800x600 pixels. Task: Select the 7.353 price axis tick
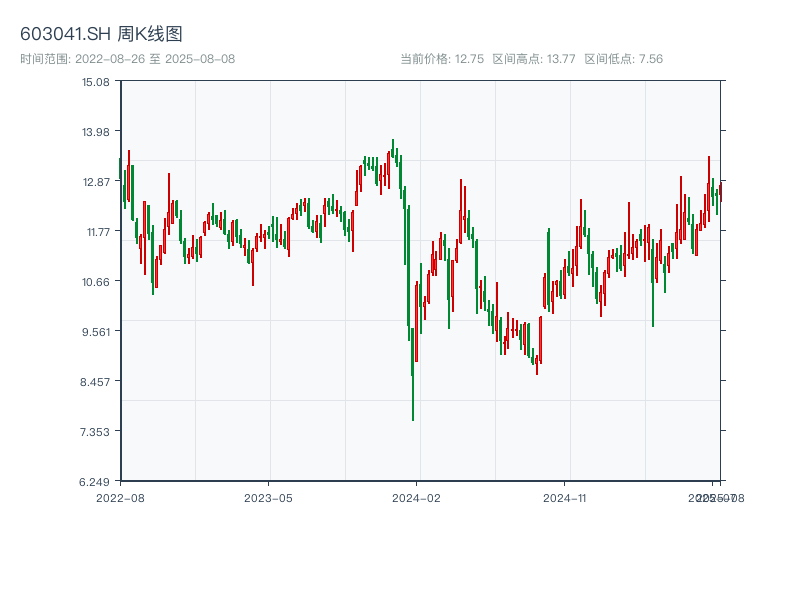click(x=95, y=432)
